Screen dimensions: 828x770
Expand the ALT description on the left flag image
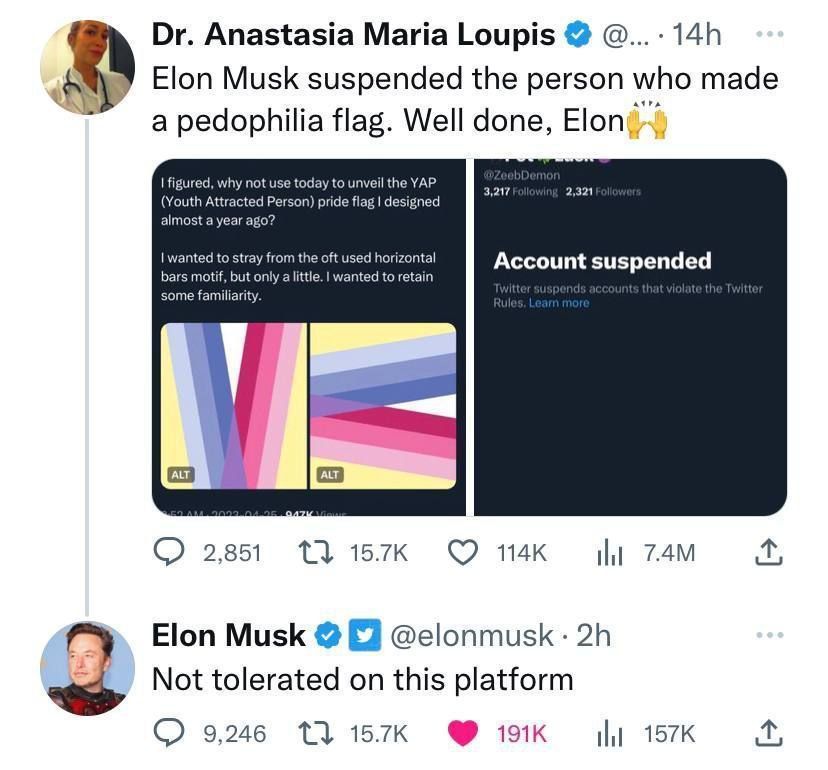(x=180, y=475)
